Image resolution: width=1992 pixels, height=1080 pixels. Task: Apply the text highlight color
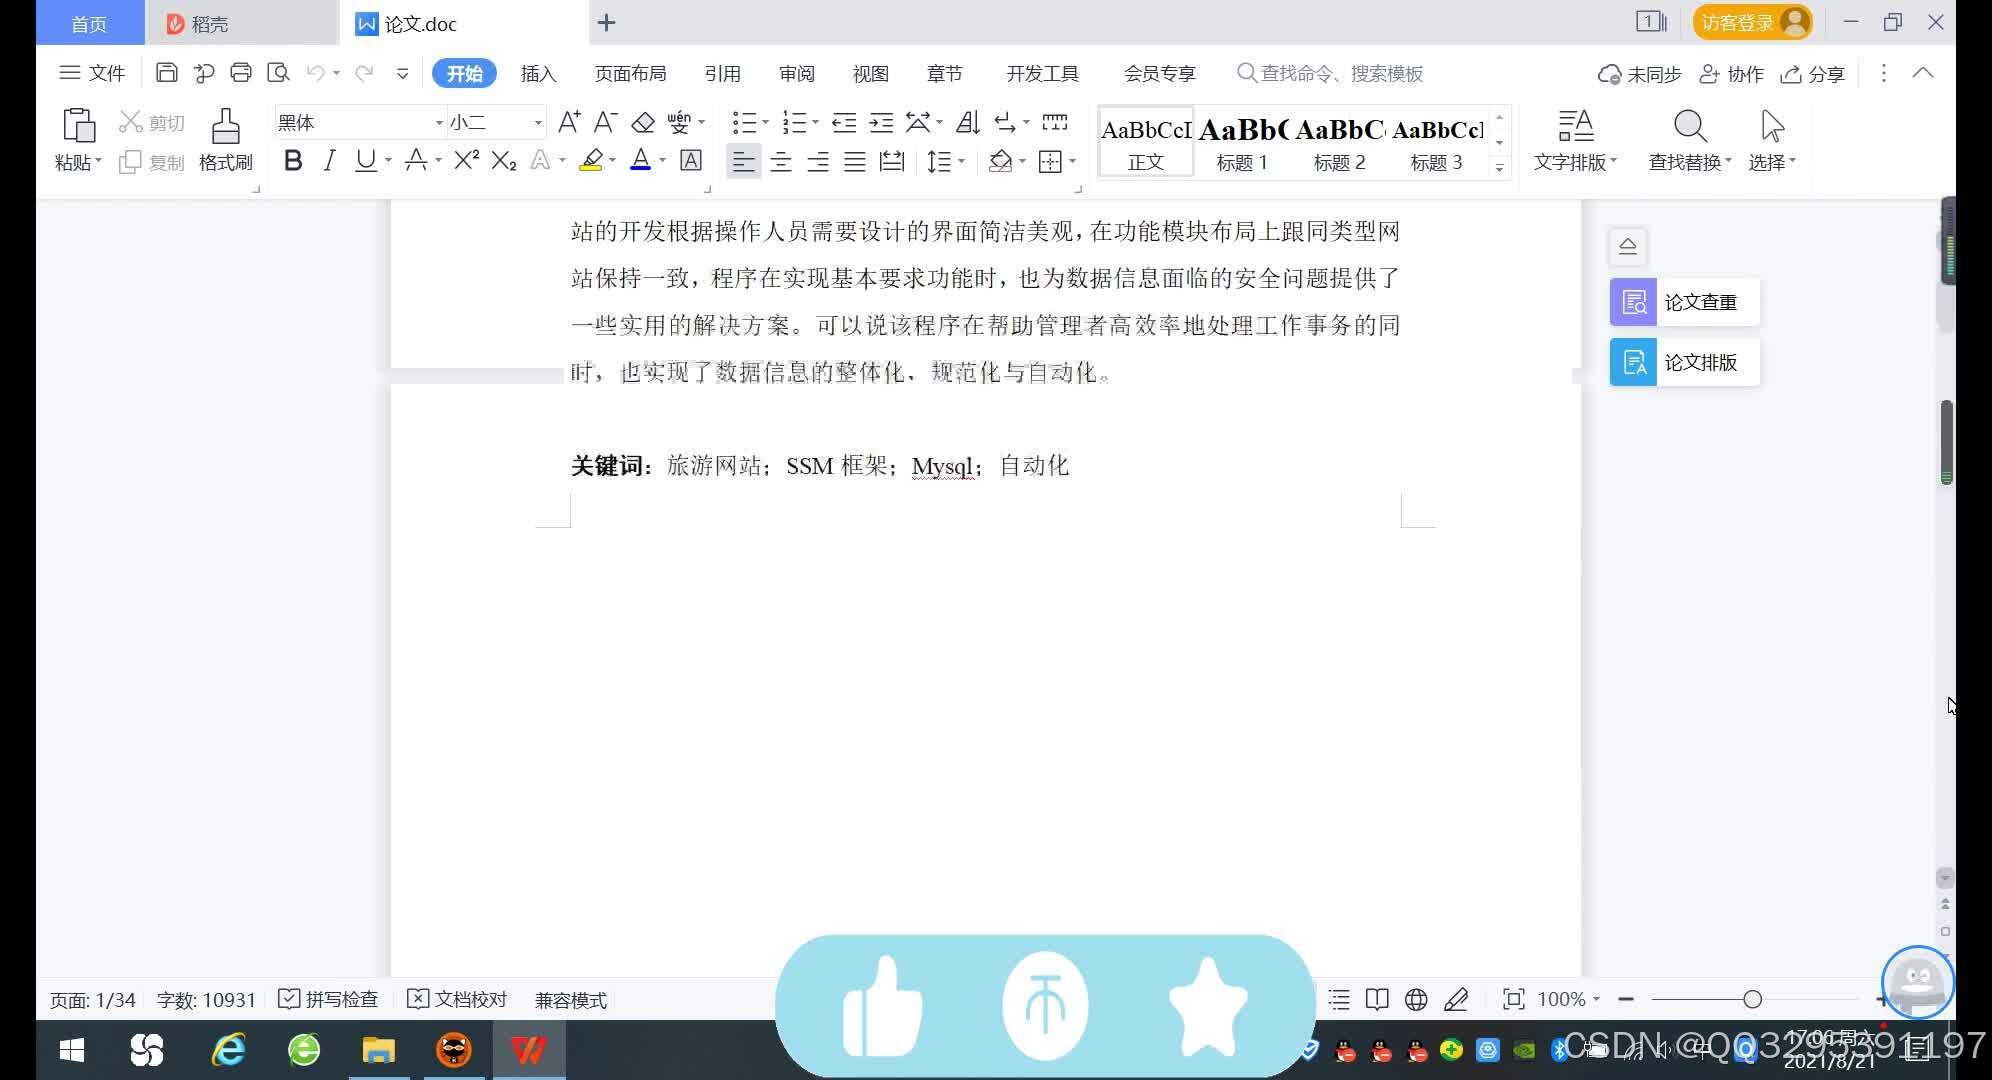(x=591, y=160)
